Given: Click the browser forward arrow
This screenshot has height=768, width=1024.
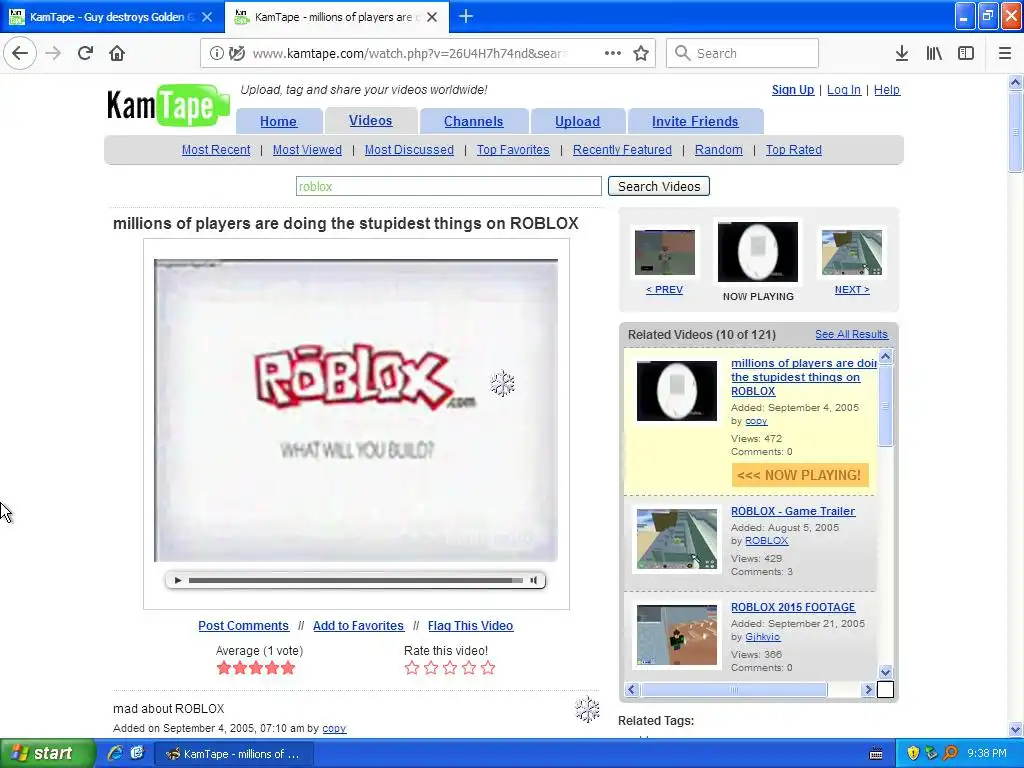Looking at the screenshot, I should coord(54,53).
